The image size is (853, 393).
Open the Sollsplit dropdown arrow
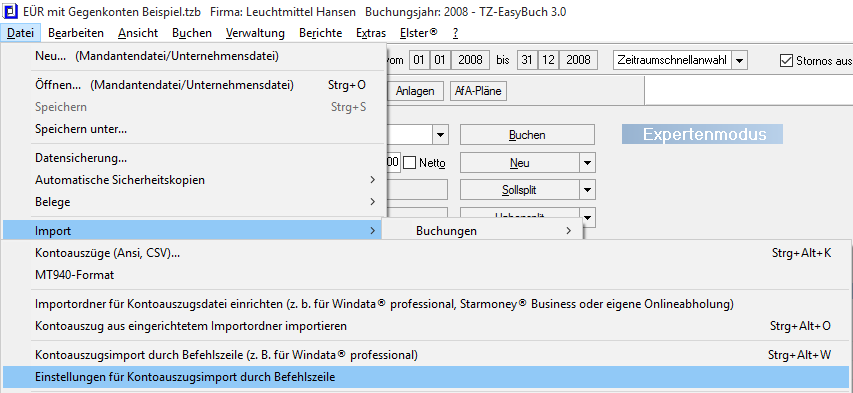588,190
